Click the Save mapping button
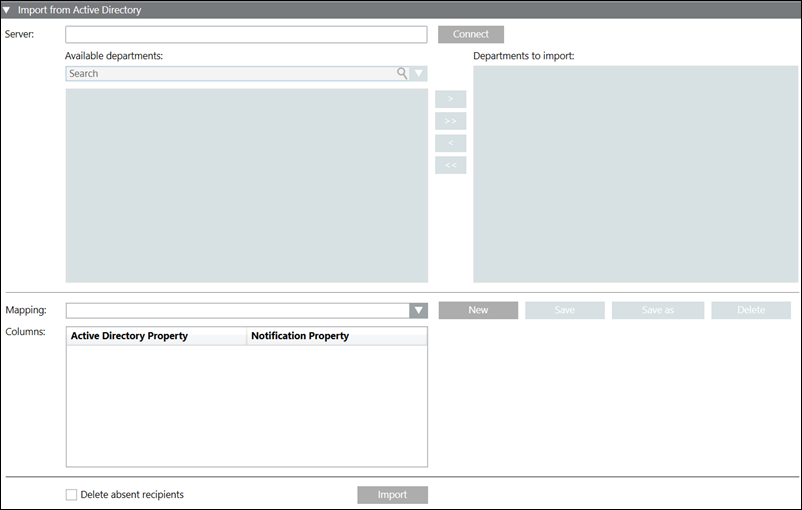802x510 pixels. coord(565,310)
